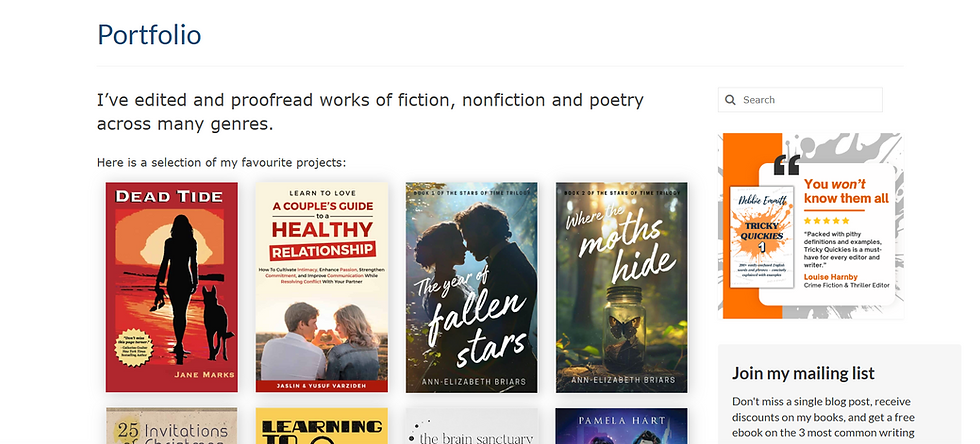This screenshot has height=444, width=980.
Task: Click the search magnifier icon
Action: [x=731, y=100]
